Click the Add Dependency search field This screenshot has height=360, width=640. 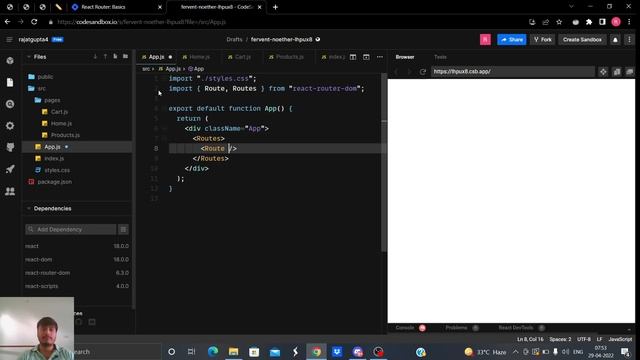tap(71, 229)
